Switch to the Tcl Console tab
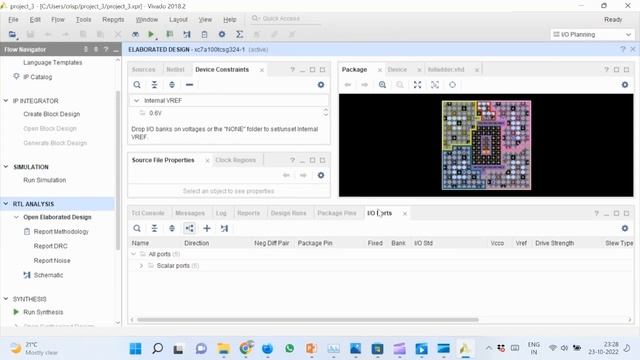This screenshot has height=360, width=640. (x=147, y=213)
